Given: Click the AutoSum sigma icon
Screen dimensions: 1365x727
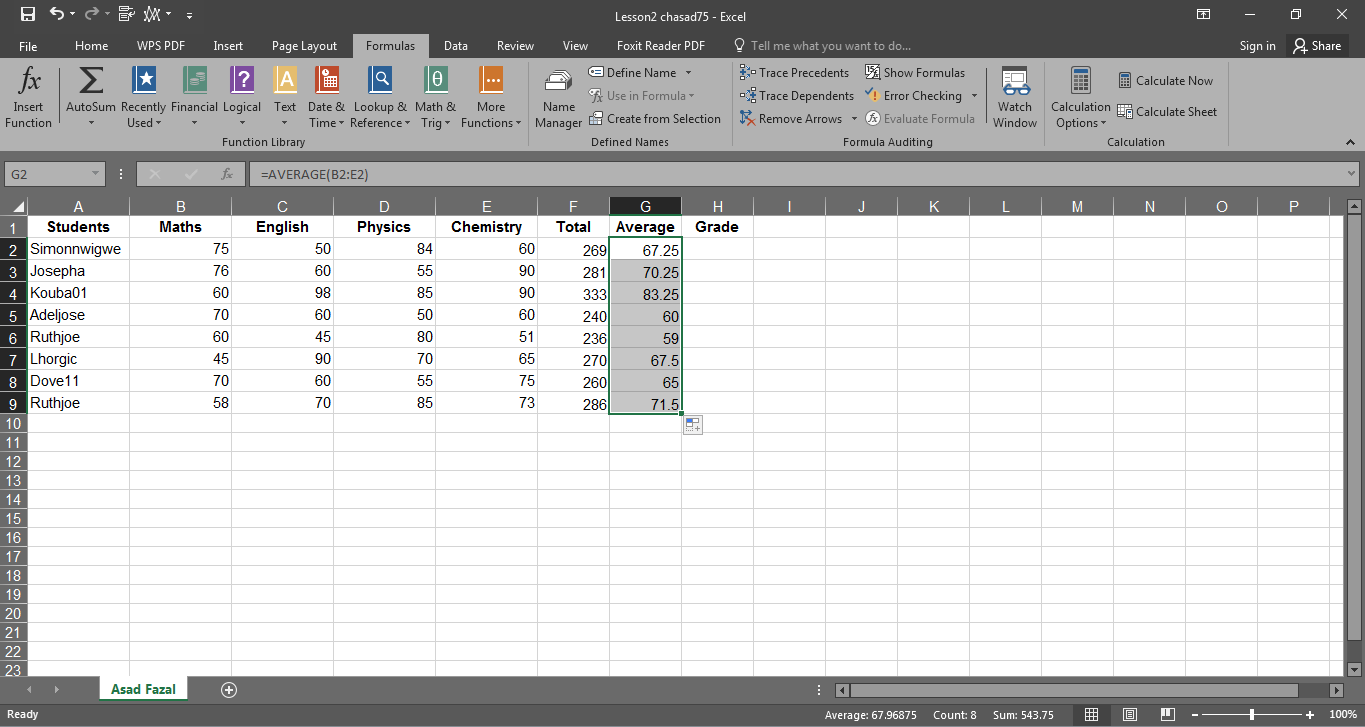Looking at the screenshot, I should [91, 81].
